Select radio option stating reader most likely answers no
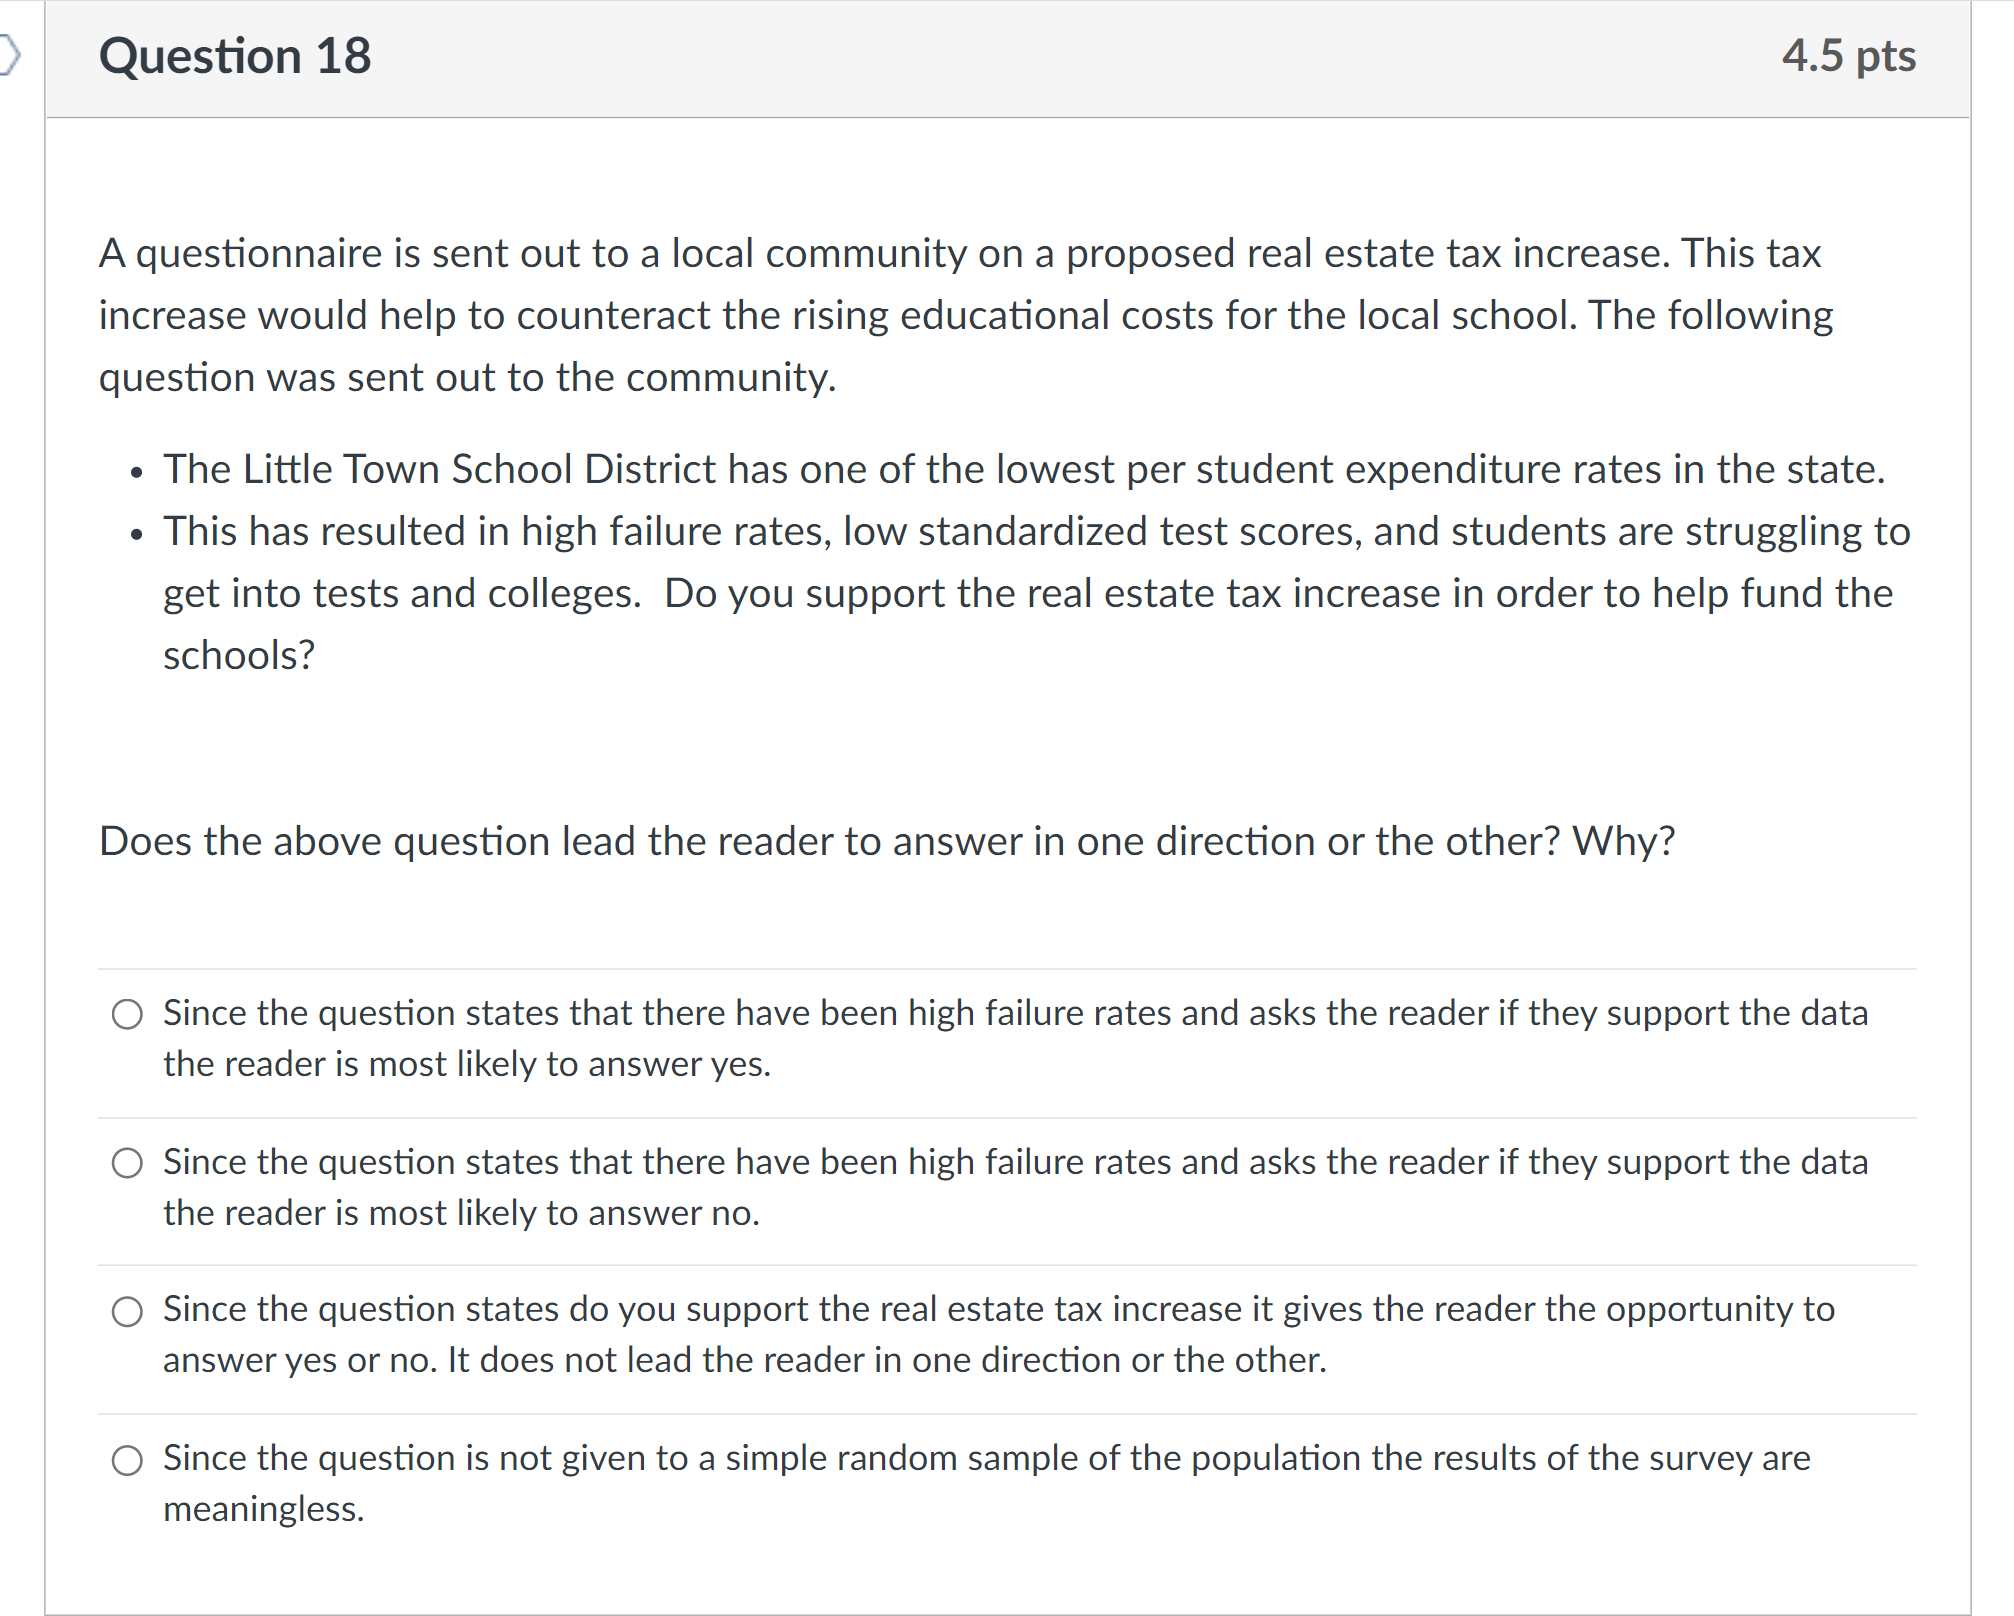This screenshot has height=1616, width=2014. click(x=128, y=1163)
